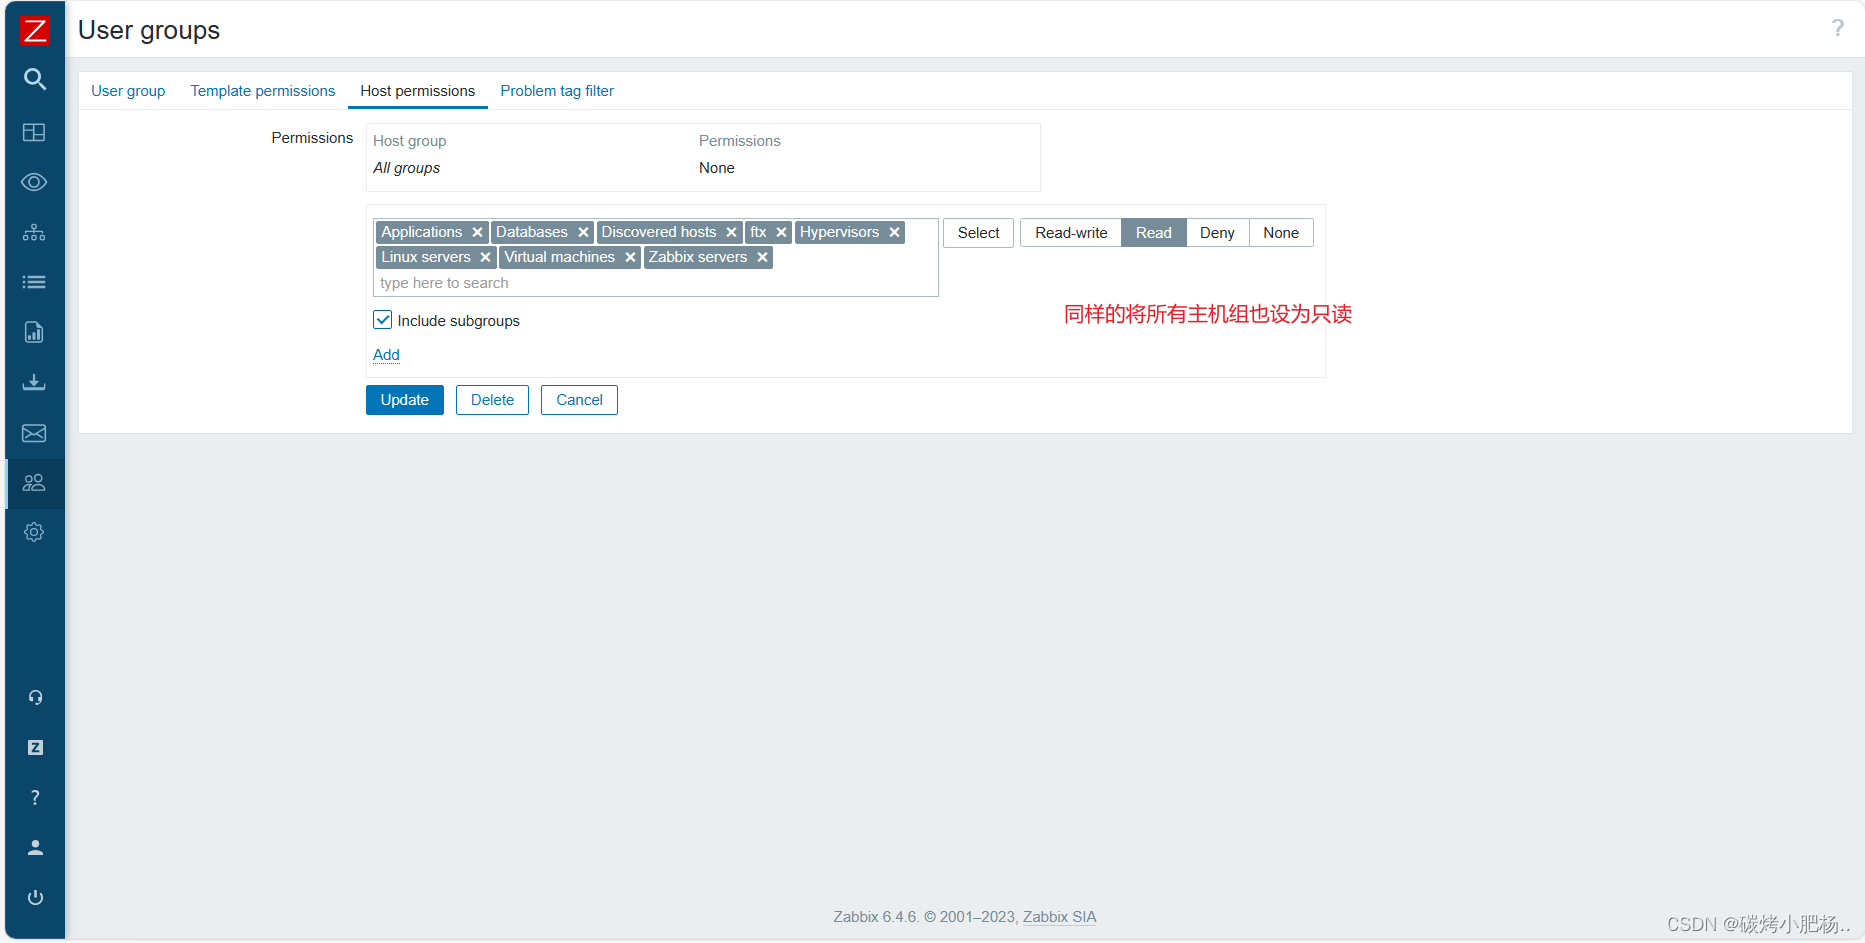The image size is (1865, 943).
Task: Click the Select host groups button
Action: click(x=978, y=233)
